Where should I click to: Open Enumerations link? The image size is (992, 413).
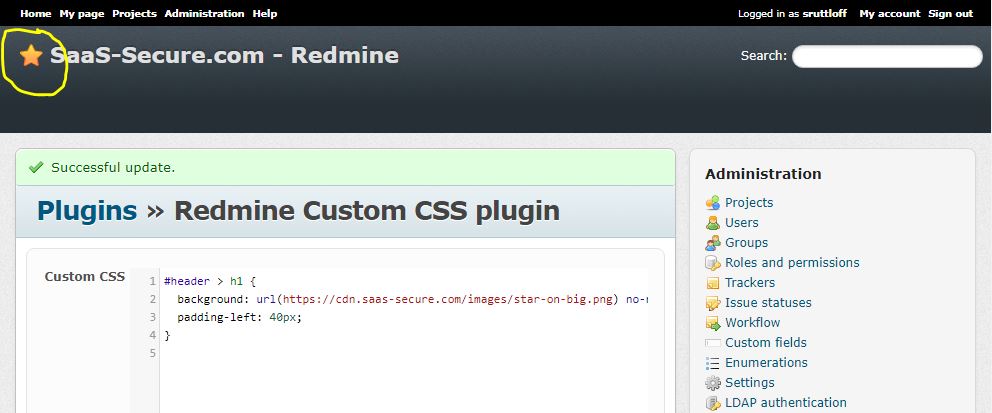point(766,363)
